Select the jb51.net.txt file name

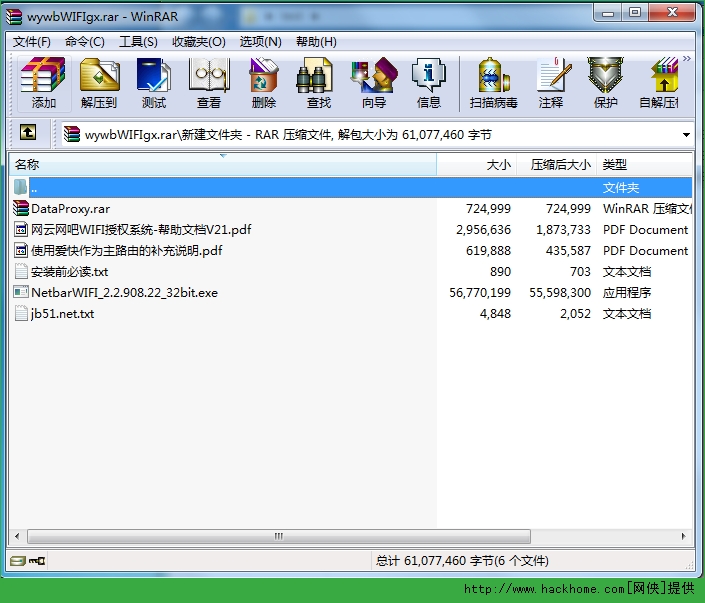(x=62, y=313)
